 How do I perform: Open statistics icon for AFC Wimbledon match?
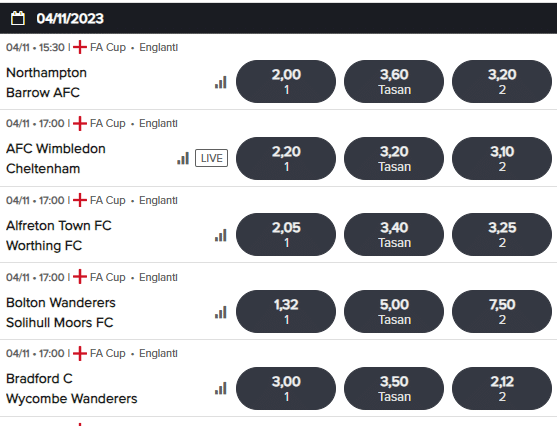click(x=183, y=158)
